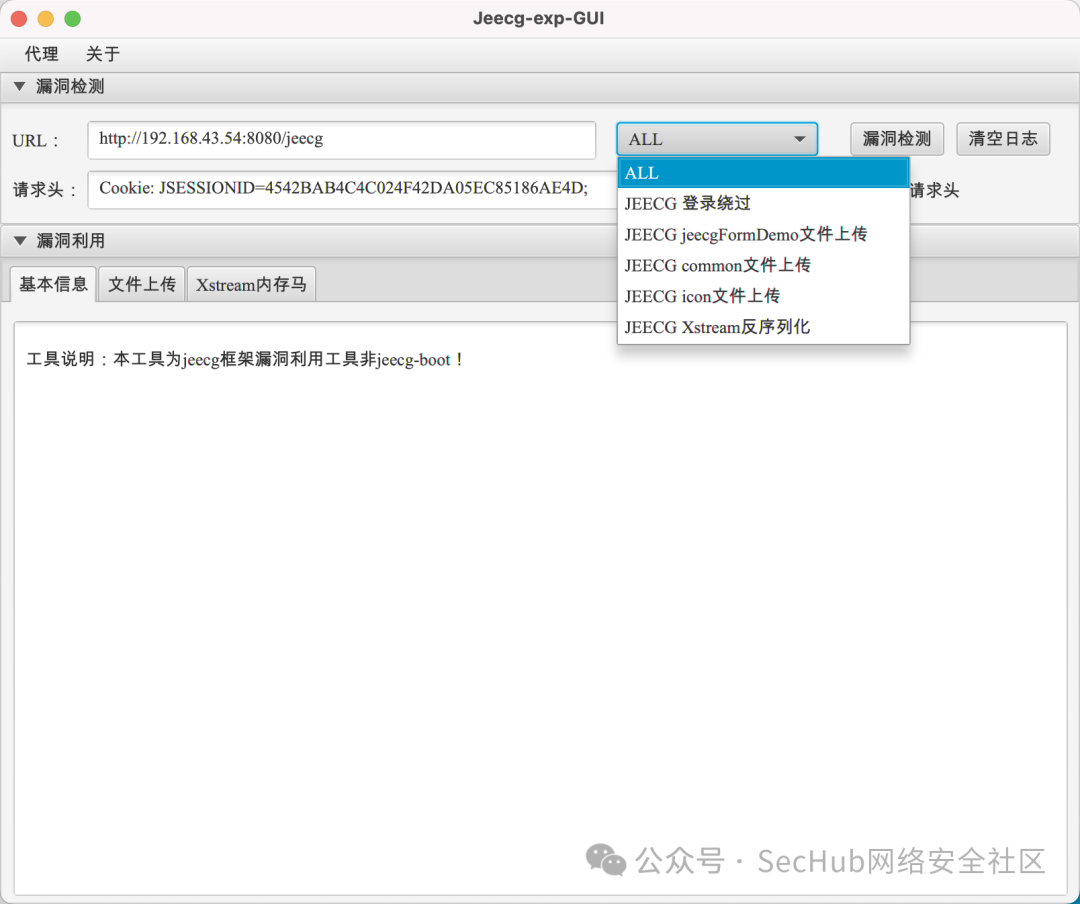Collapse the 漏洞检测 section triangle
Image resolution: width=1080 pixels, height=904 pixels.
(x=19, y=86)
